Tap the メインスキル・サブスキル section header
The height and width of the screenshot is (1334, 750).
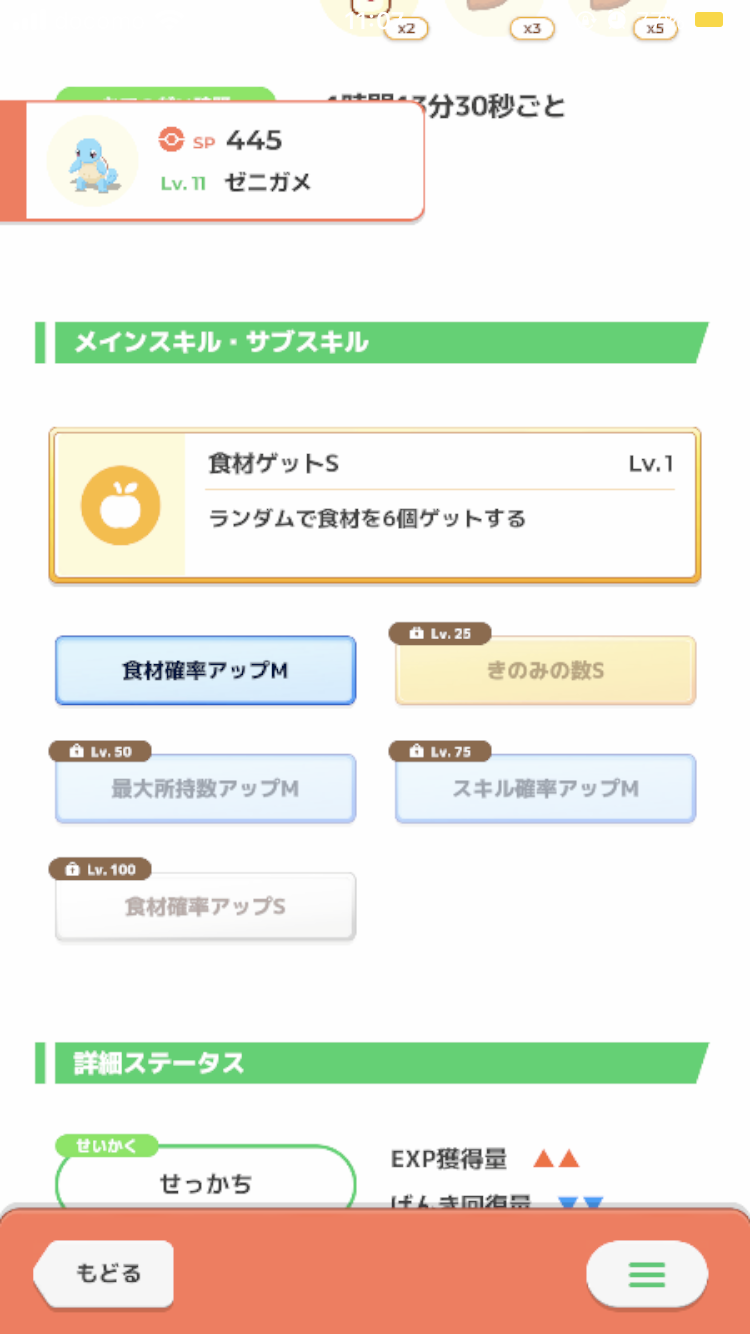(372, 343)
